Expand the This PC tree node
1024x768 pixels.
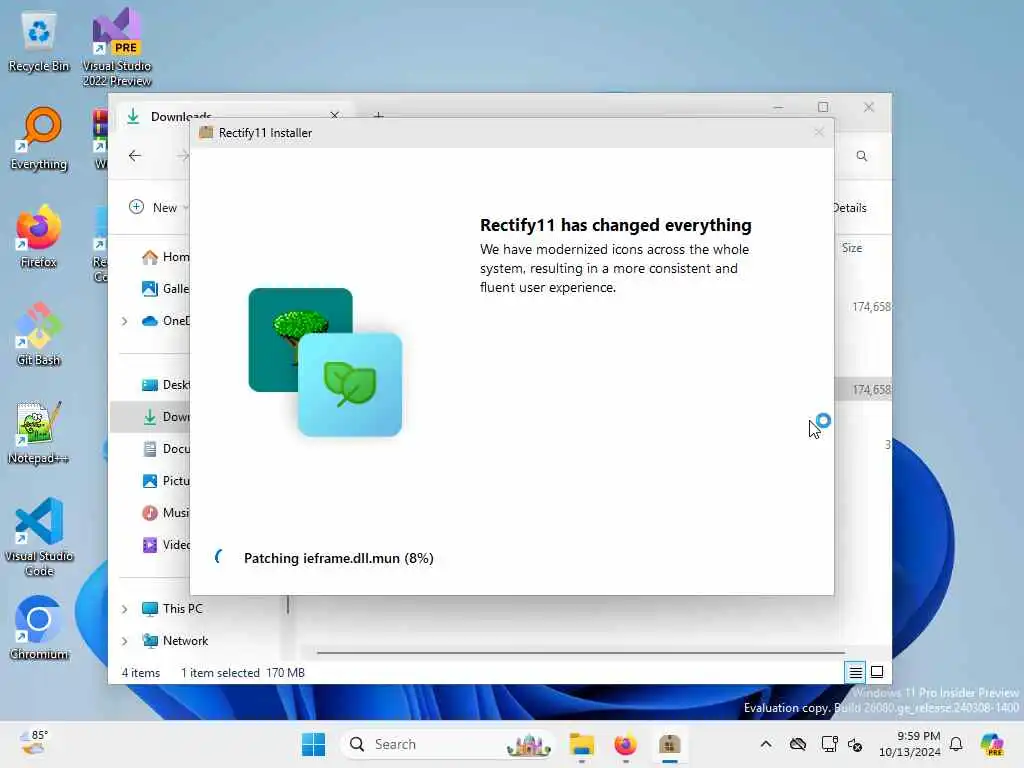124,609
